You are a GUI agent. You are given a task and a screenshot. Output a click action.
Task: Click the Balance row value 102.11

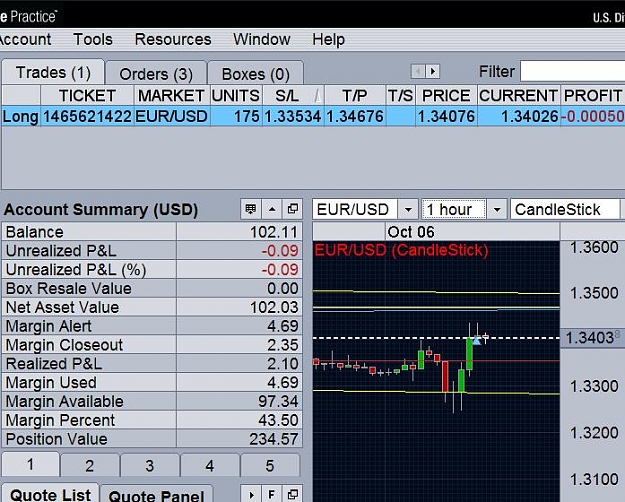(x=274, y=232)
